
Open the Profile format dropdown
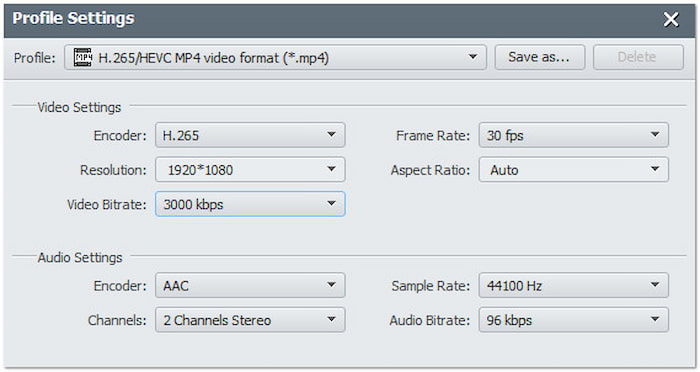coord(275,57)
